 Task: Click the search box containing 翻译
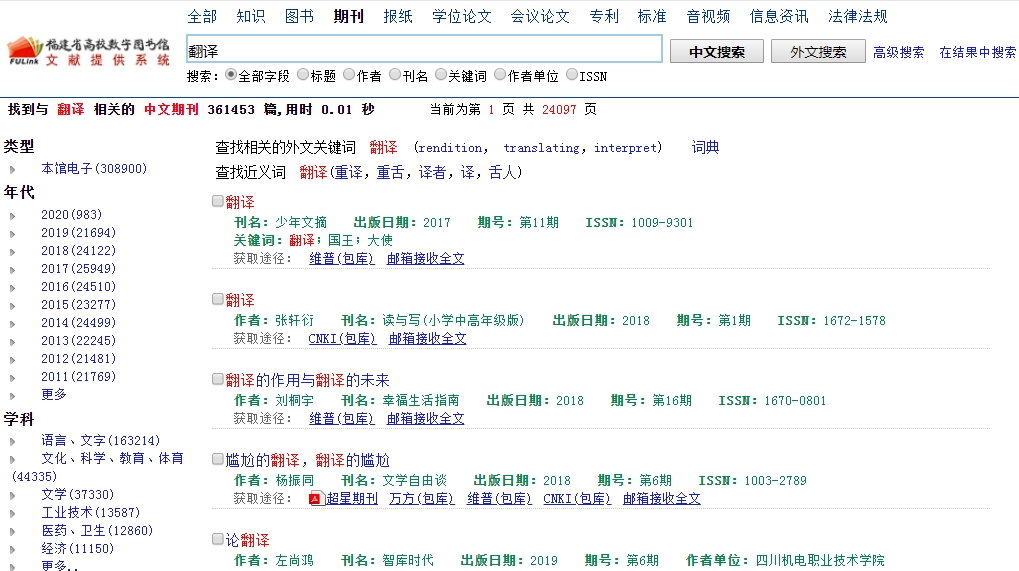pyautogui.click(x=424, y=50)
